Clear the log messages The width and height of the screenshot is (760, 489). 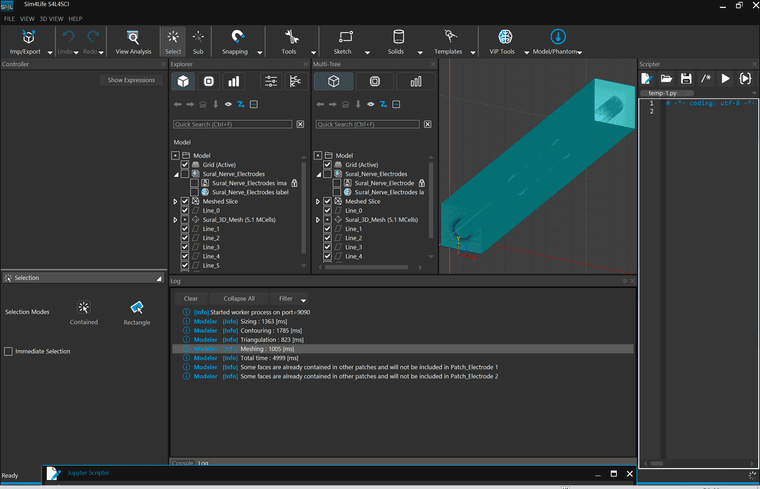click(x=190, y=299)
